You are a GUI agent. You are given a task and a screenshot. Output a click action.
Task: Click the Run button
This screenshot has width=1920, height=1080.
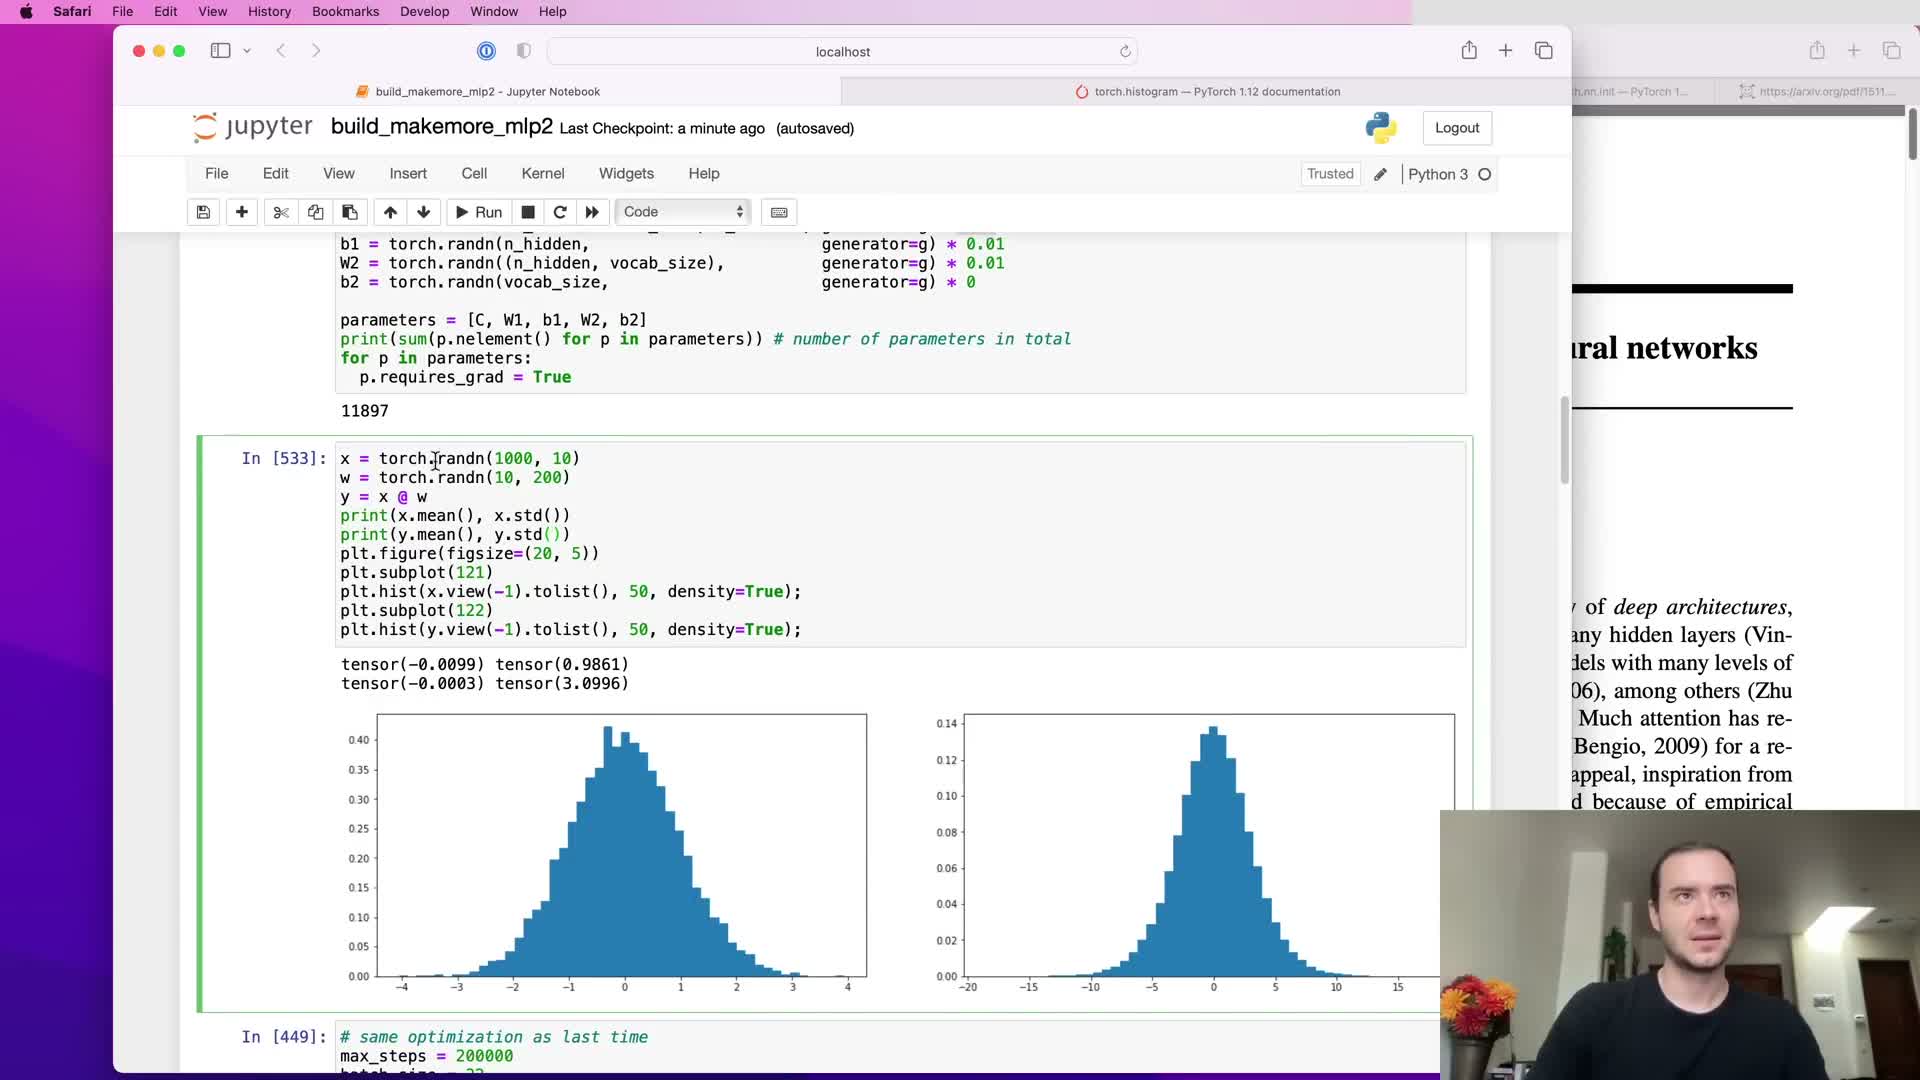pos(478,212)
